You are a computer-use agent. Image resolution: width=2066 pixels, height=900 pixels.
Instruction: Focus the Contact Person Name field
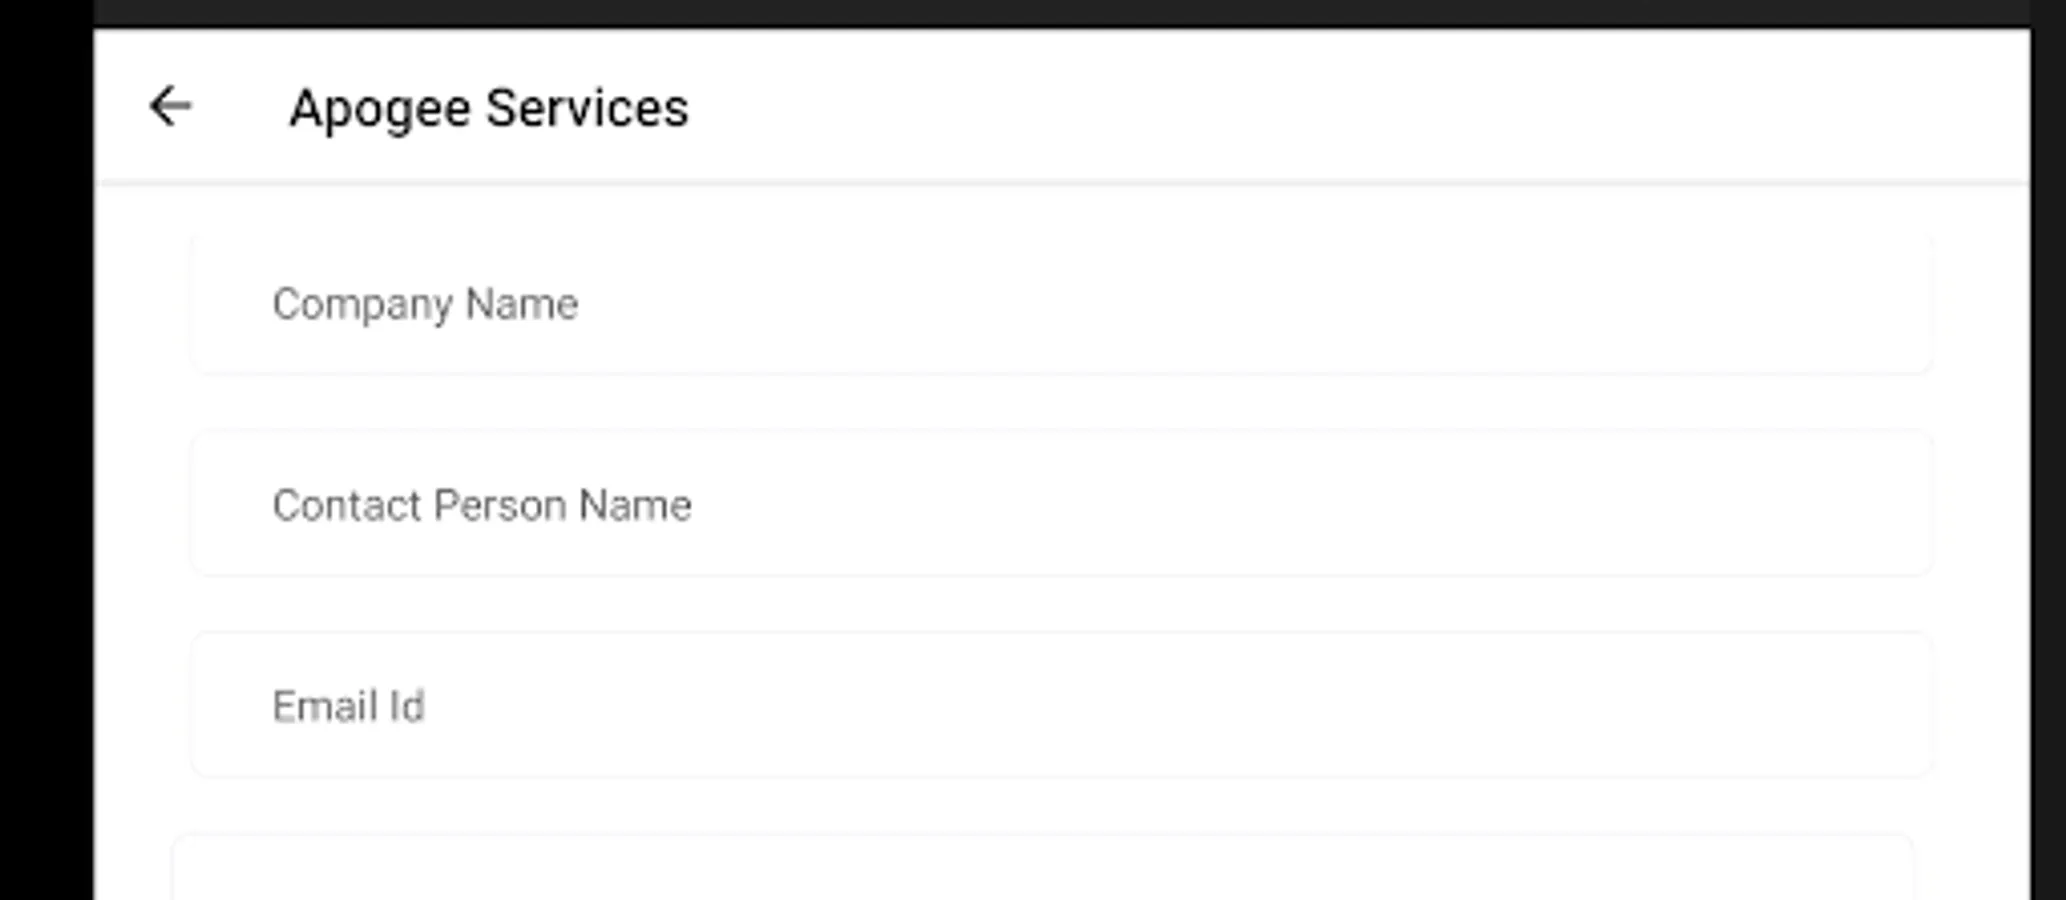click(x=1060, y=505)
